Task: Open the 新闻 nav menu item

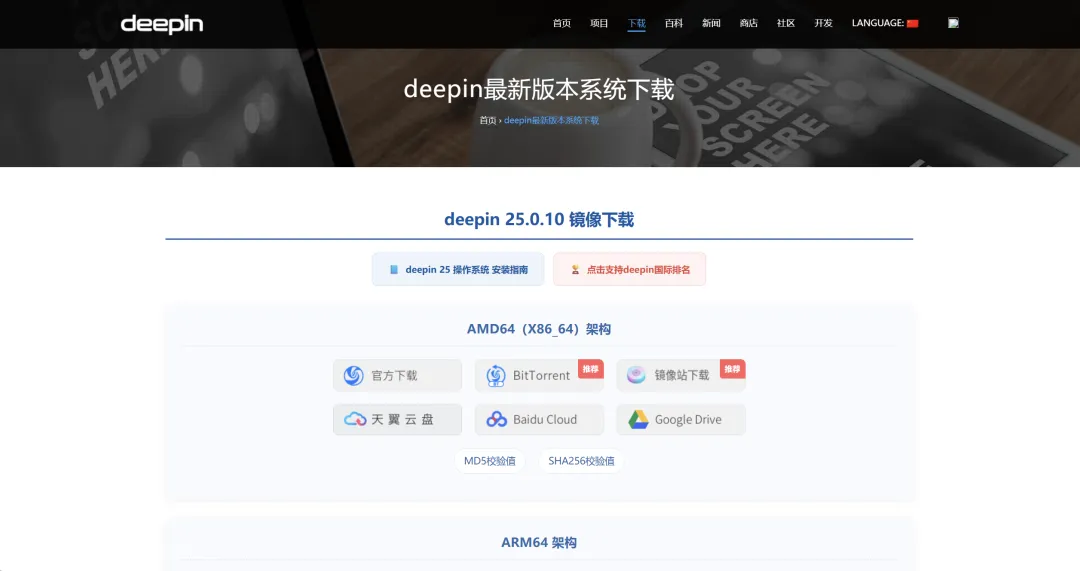Action: [711, 23]
